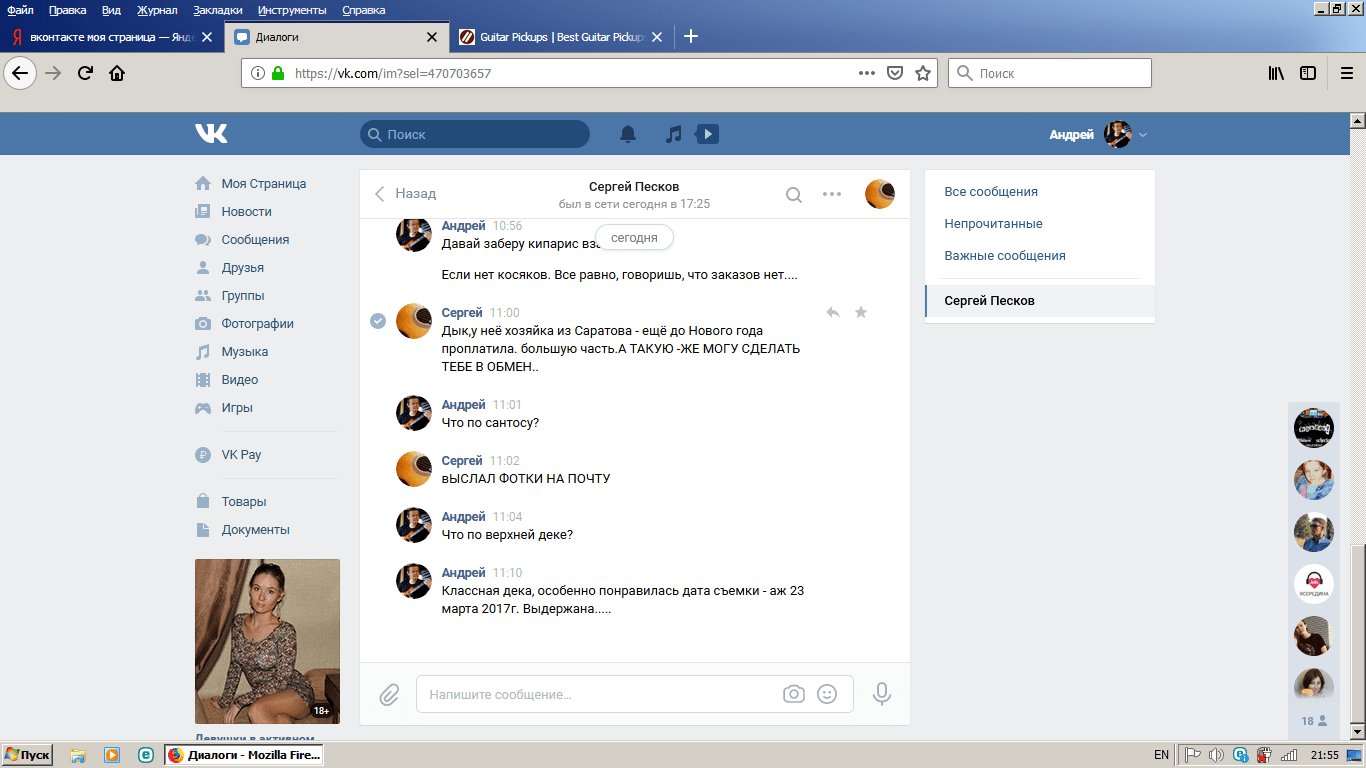Open the conversation actions three-dot menu
Viewport: 1366px width, 768px height.
tap(832, 195)
